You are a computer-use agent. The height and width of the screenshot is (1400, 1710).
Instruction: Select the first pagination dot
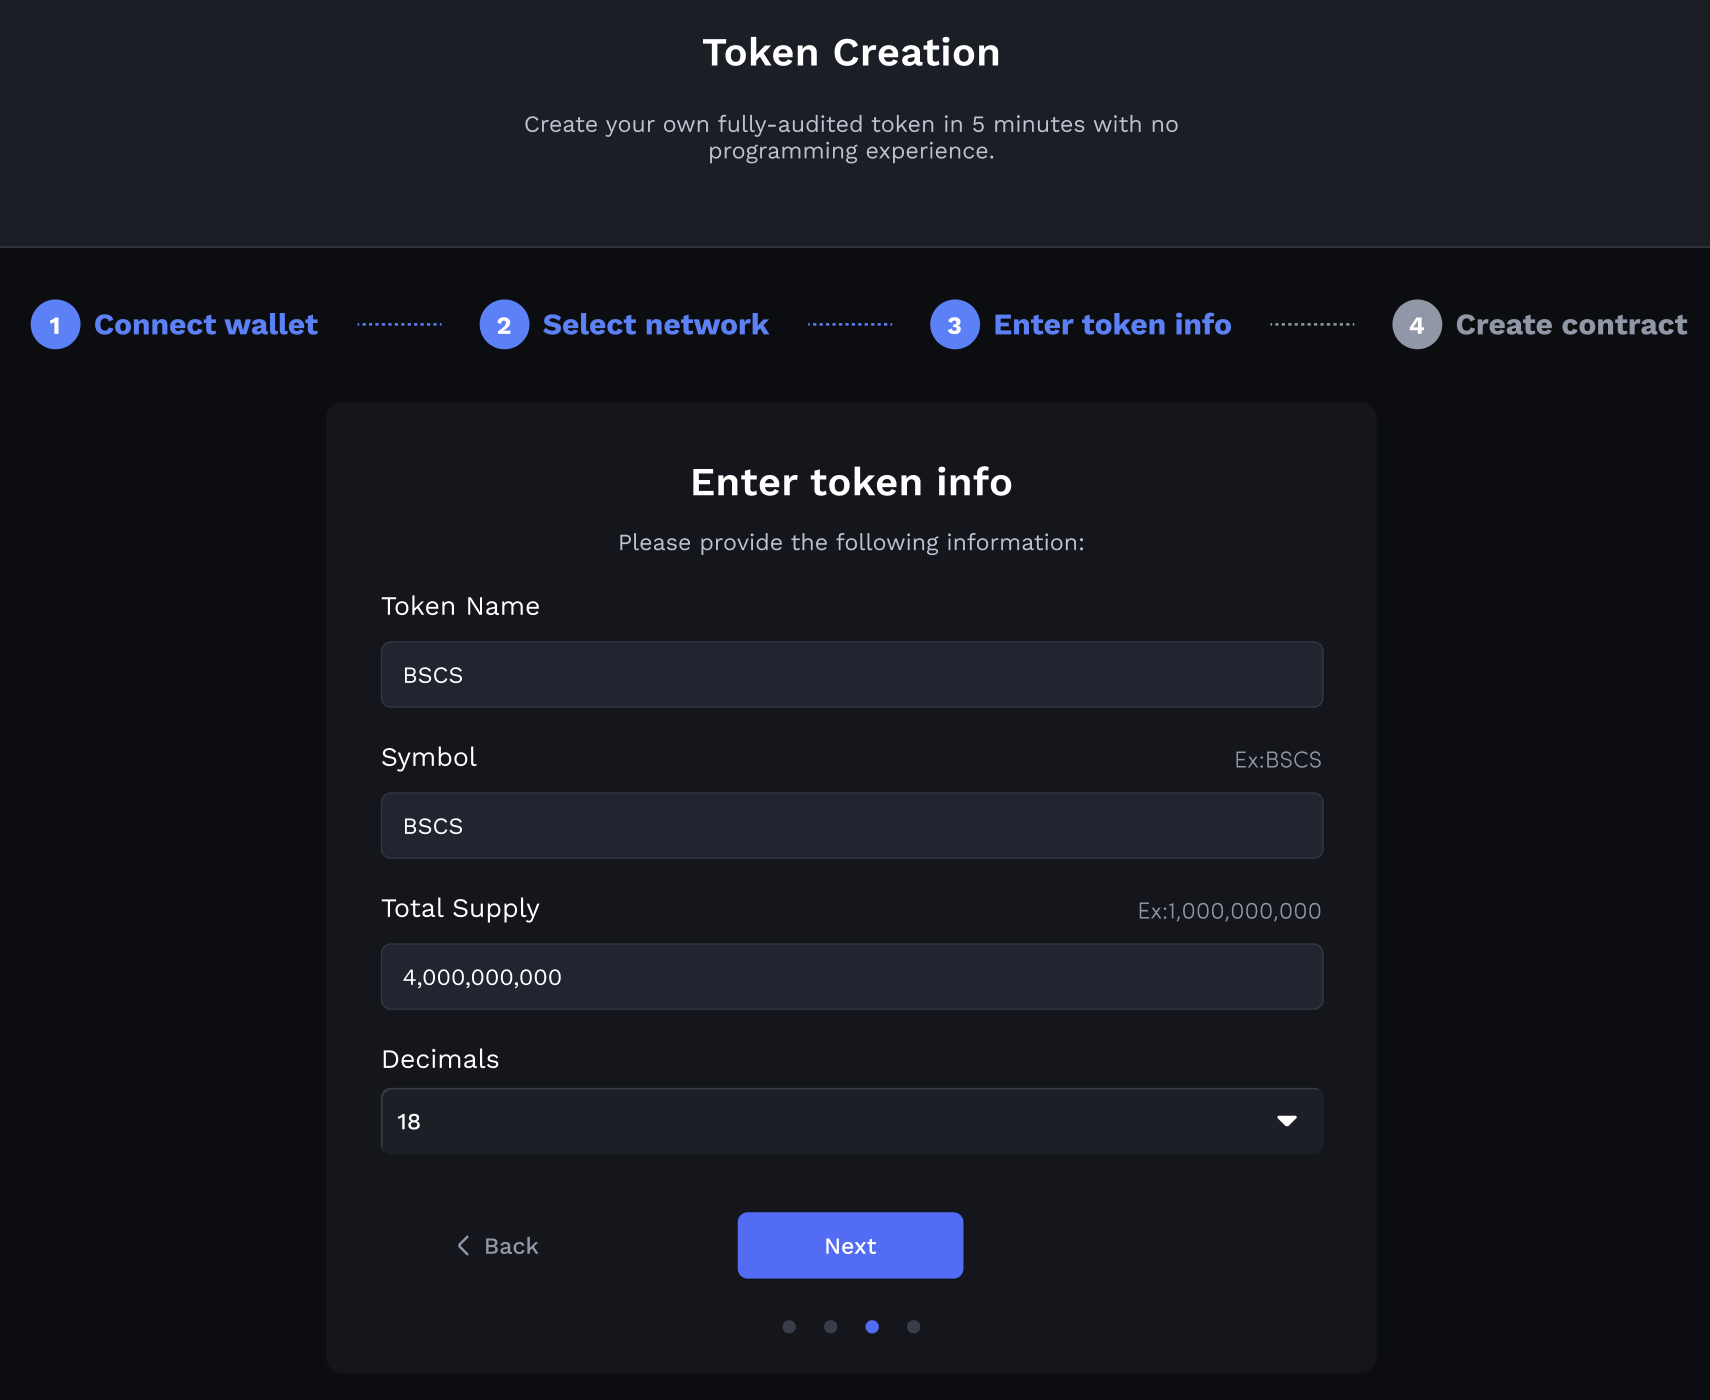789,1327
